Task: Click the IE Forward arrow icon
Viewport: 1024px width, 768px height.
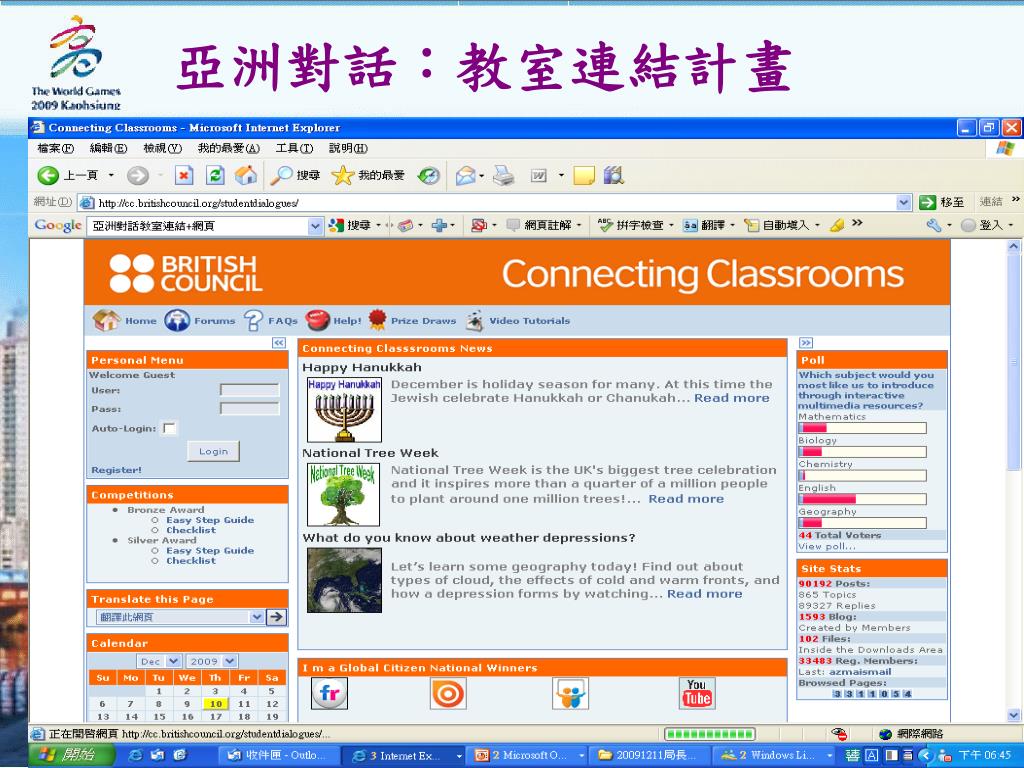Action: tap(137, 175)
